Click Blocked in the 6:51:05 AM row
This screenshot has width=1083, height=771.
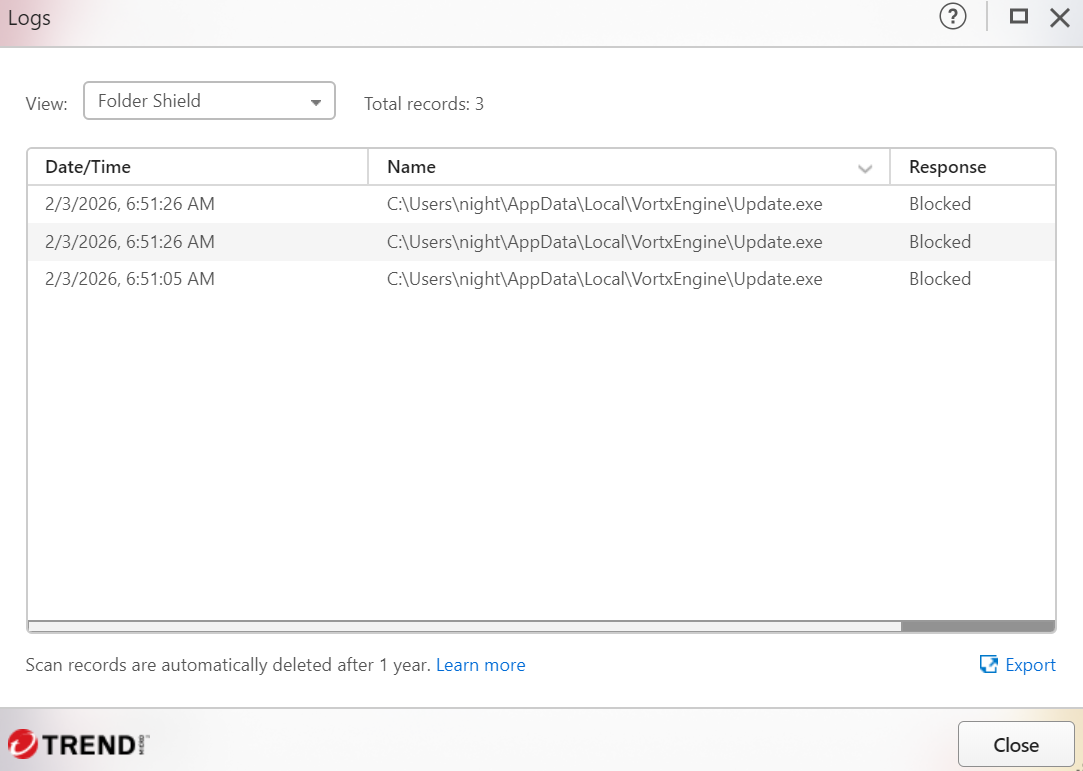940,279
